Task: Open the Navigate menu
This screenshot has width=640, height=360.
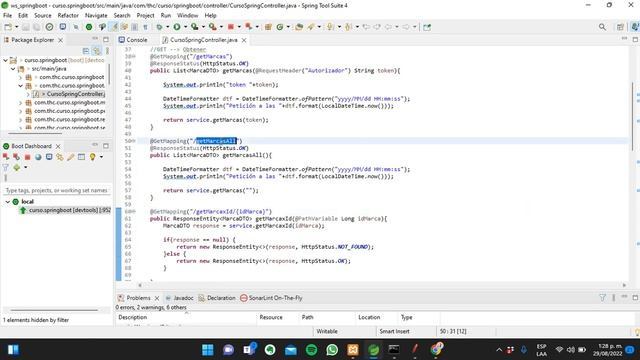Action: coord(96,16)
